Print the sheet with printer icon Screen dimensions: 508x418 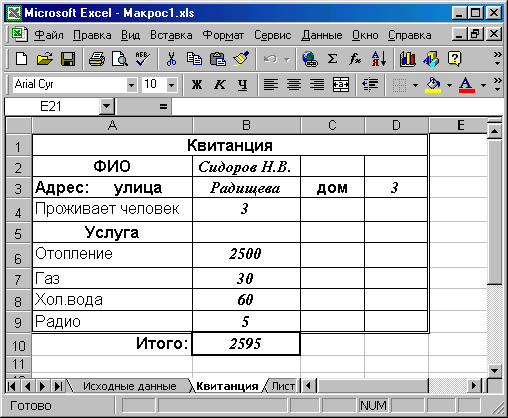pos(97,59)
